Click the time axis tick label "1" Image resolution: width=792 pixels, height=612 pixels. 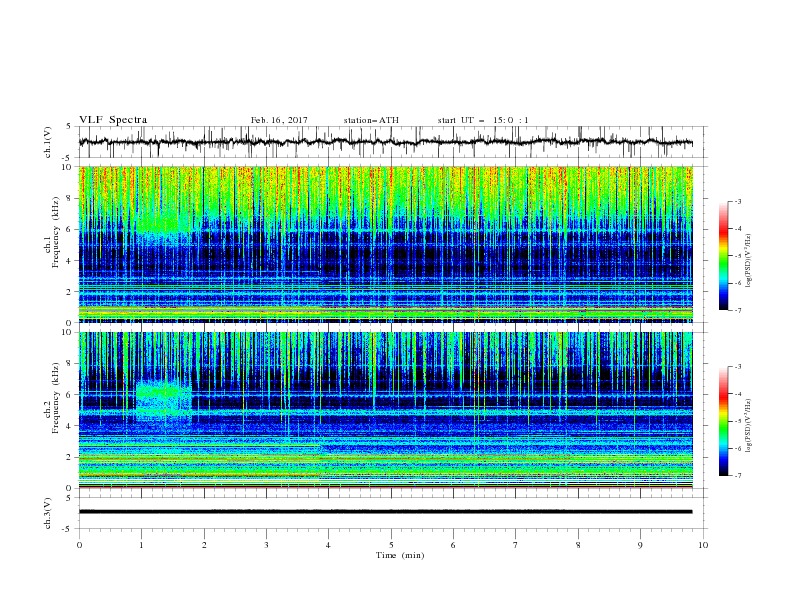pos(141,545)
